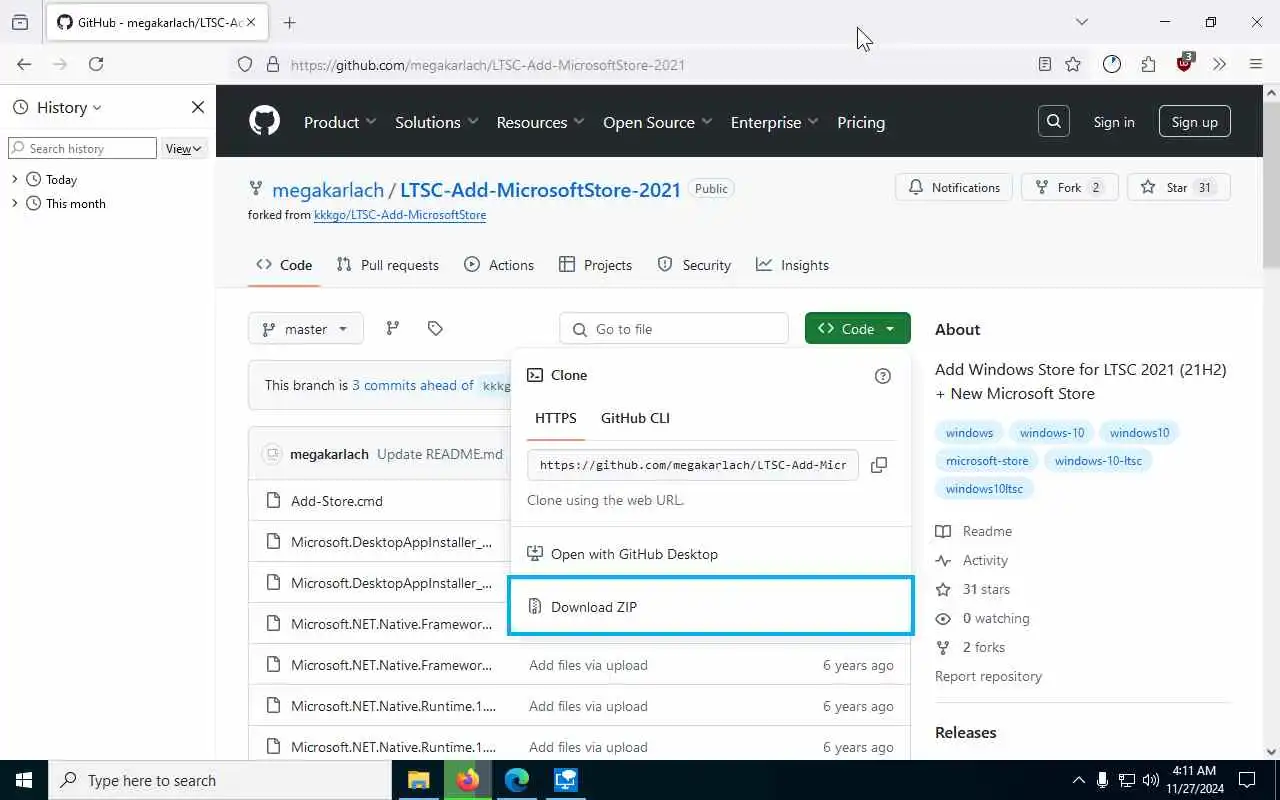
Task: Show more toolbar tools overflow chevrons
Action: [1219, 64]
